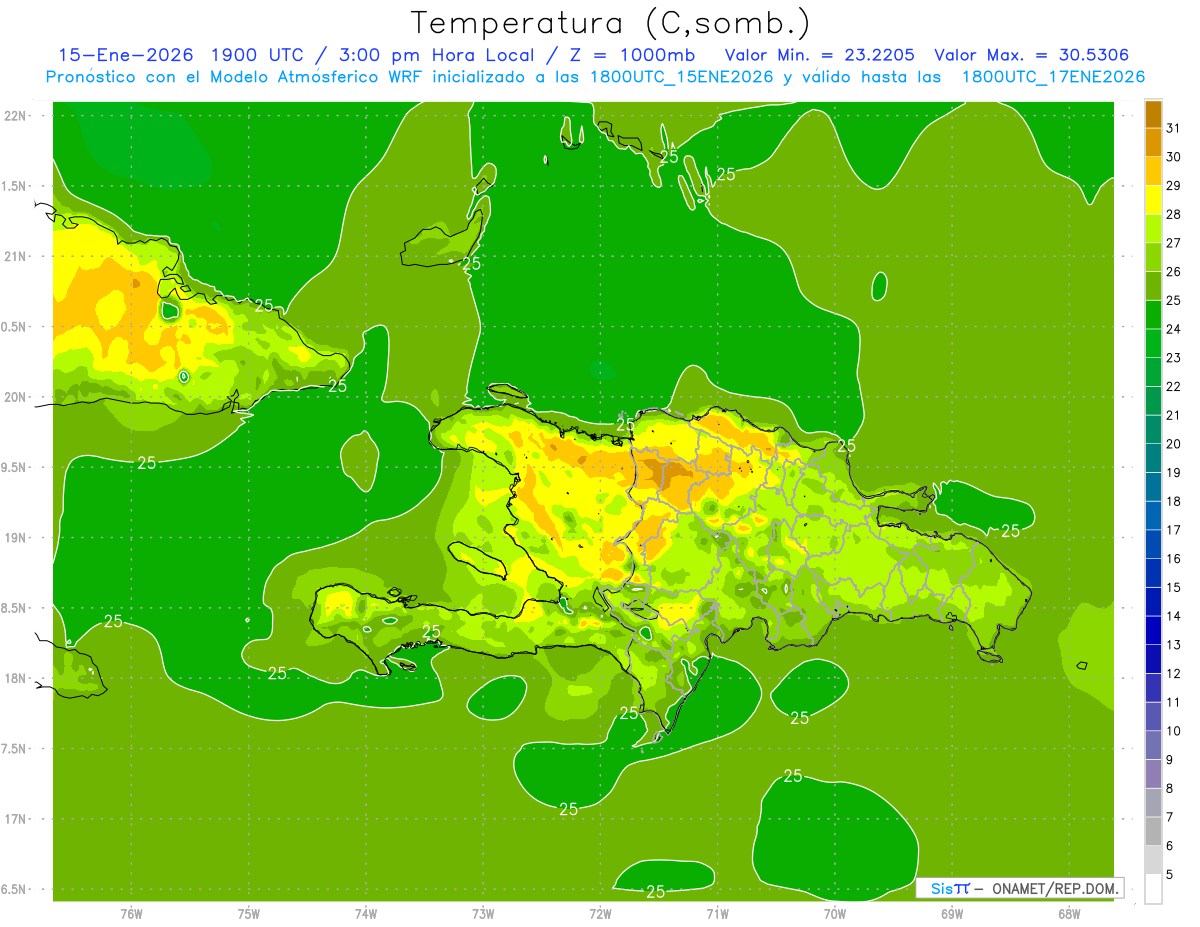This screenshot has height=927, width=1200.
Task: Click the '8' color bar label
Action: [1170, 789]
